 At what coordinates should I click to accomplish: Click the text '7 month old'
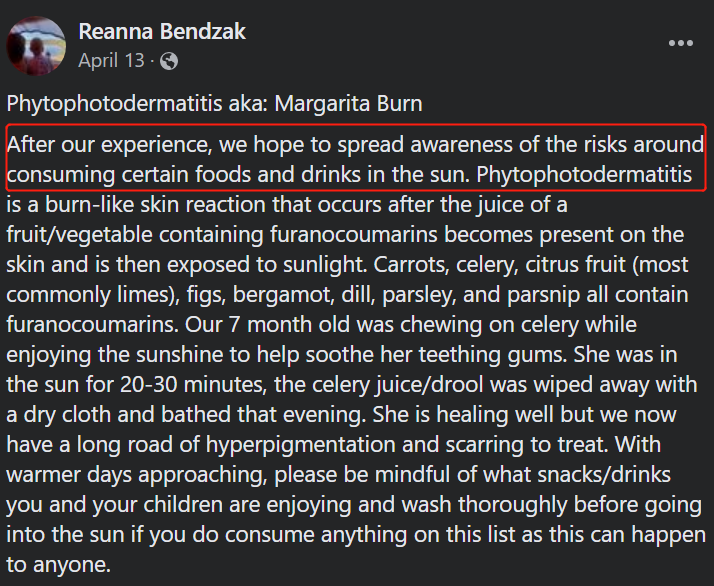click(289, 325)
